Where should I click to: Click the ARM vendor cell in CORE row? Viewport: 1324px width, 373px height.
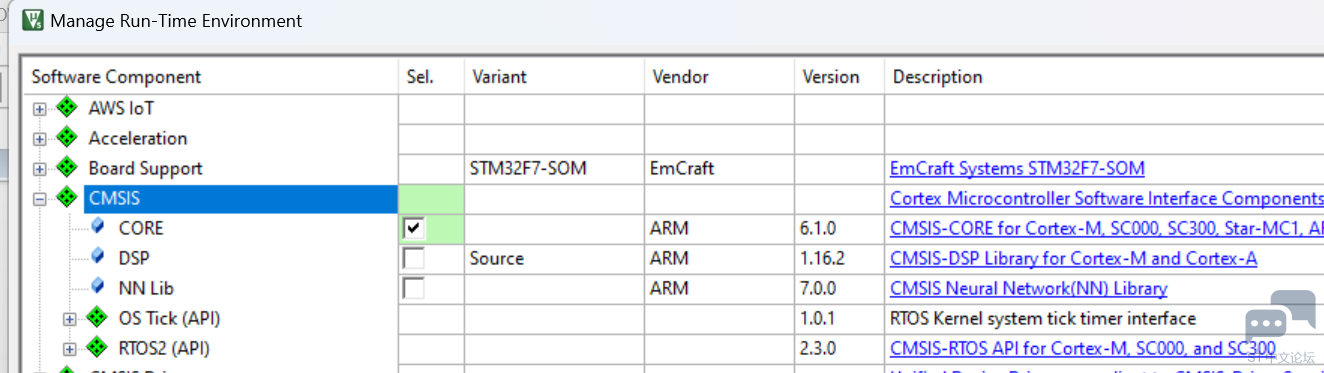pos(719,229)
